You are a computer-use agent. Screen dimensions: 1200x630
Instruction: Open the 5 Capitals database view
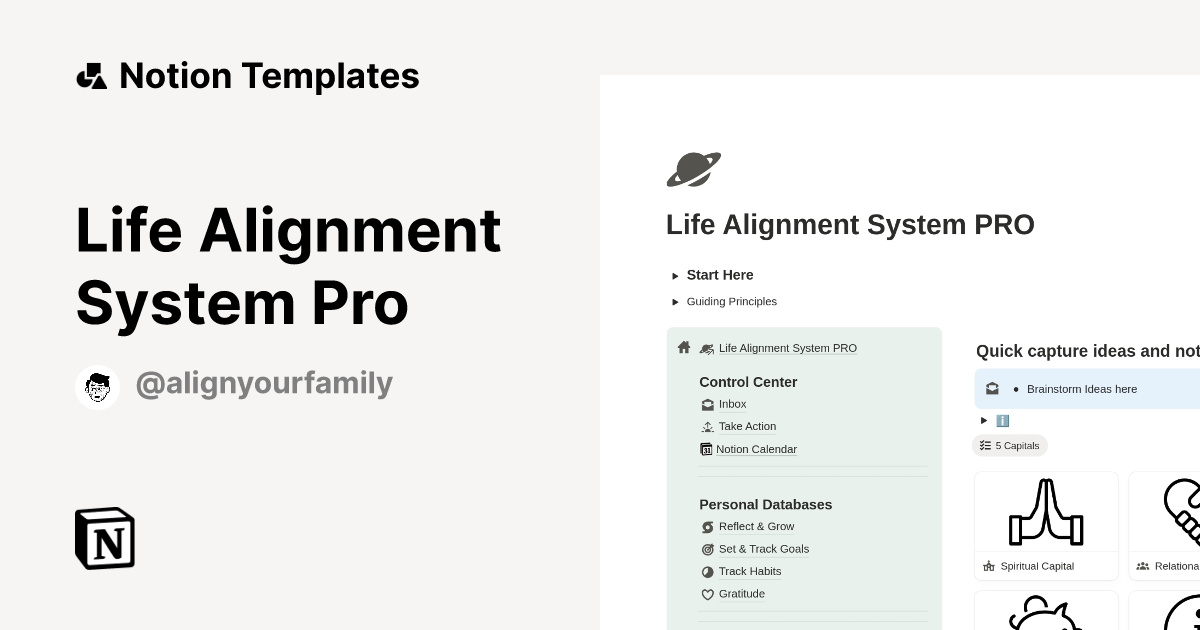tap(1010, 445)
